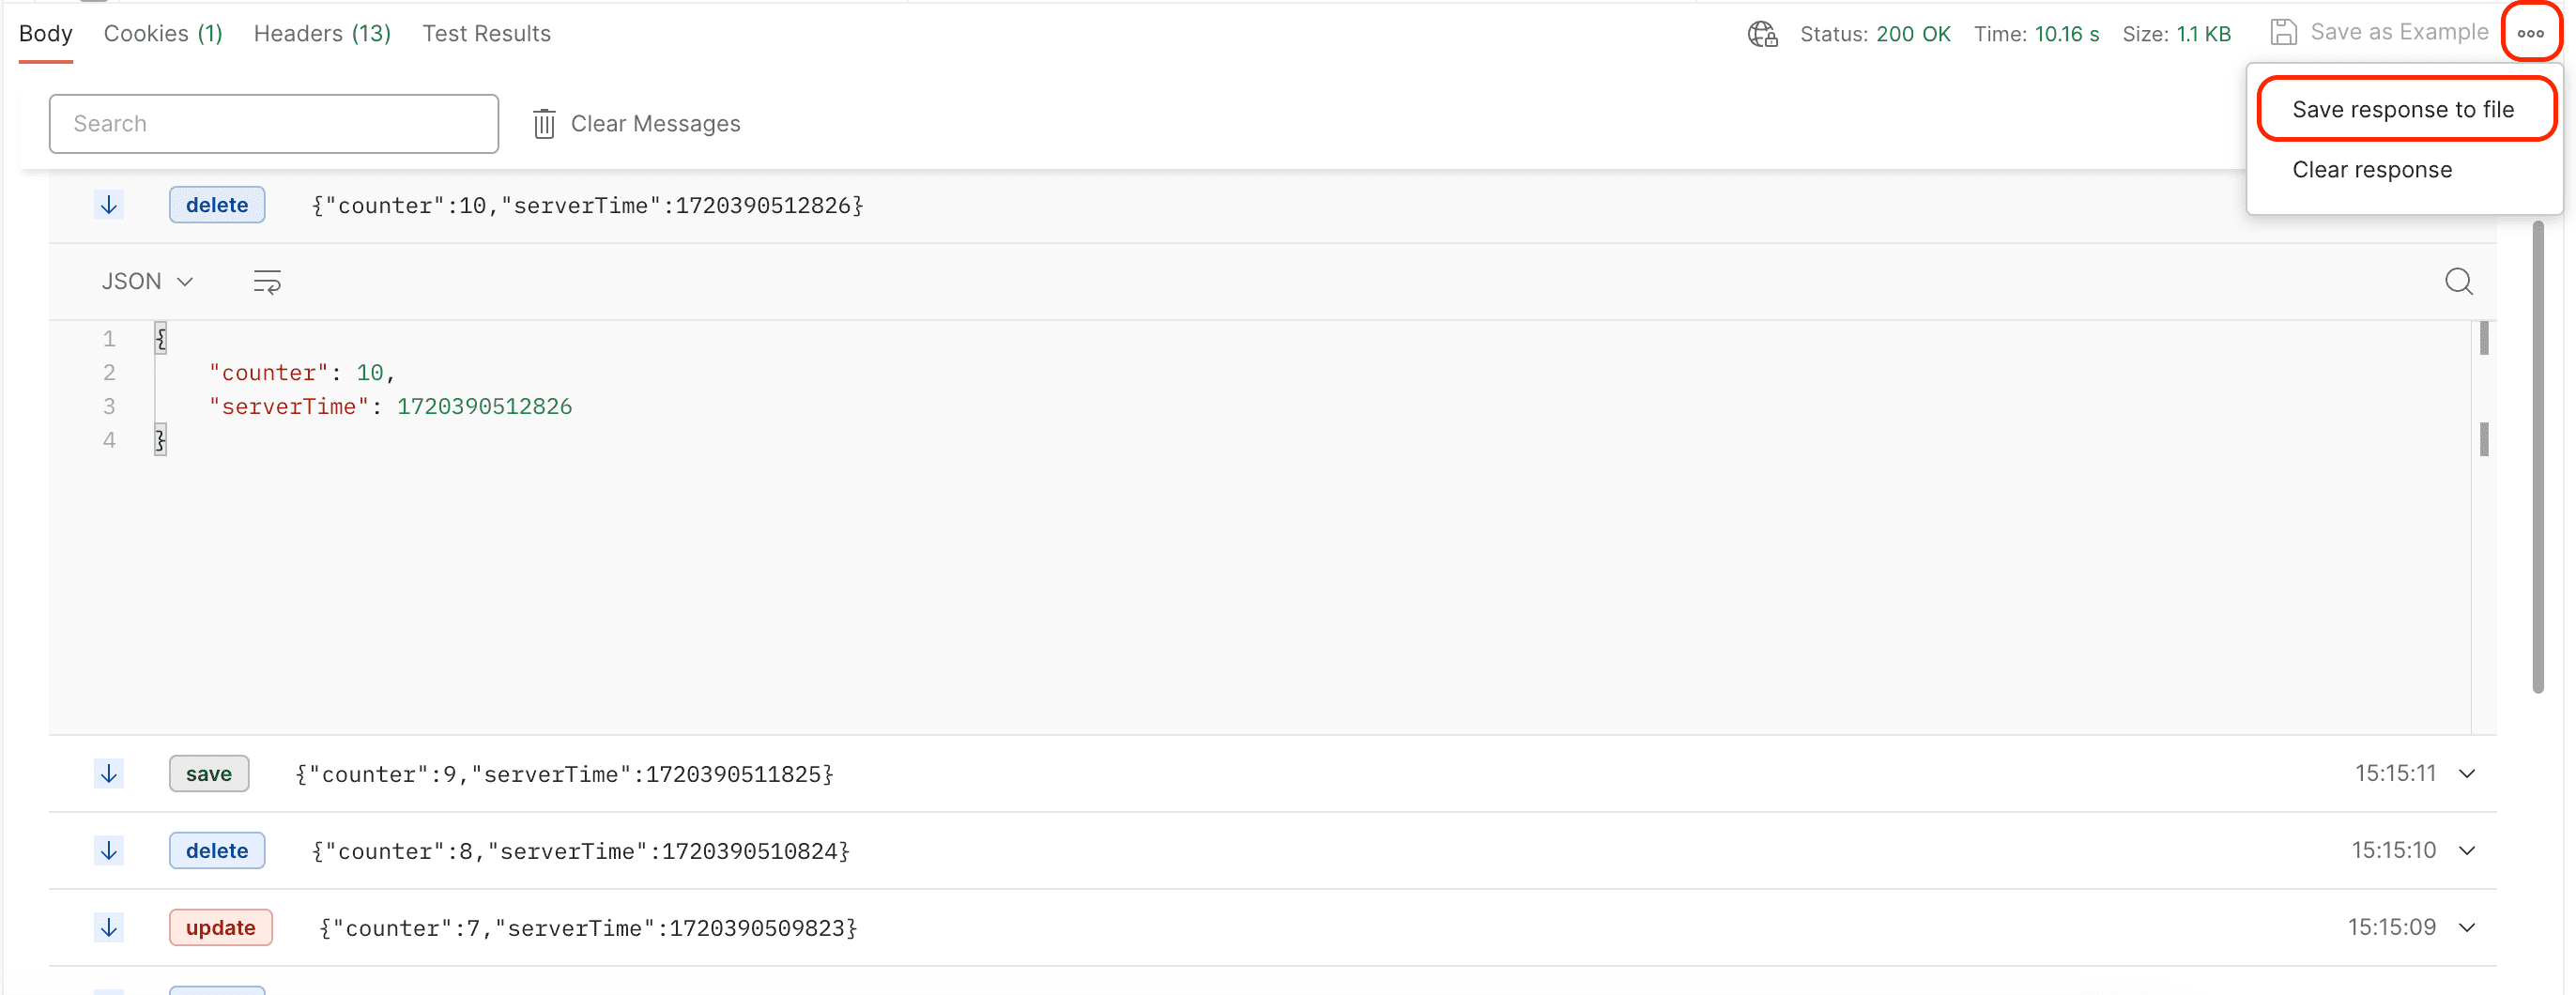Click the down arrow of the counter 10 message
Screen dimensions: 2576x995
pos(109,205)
